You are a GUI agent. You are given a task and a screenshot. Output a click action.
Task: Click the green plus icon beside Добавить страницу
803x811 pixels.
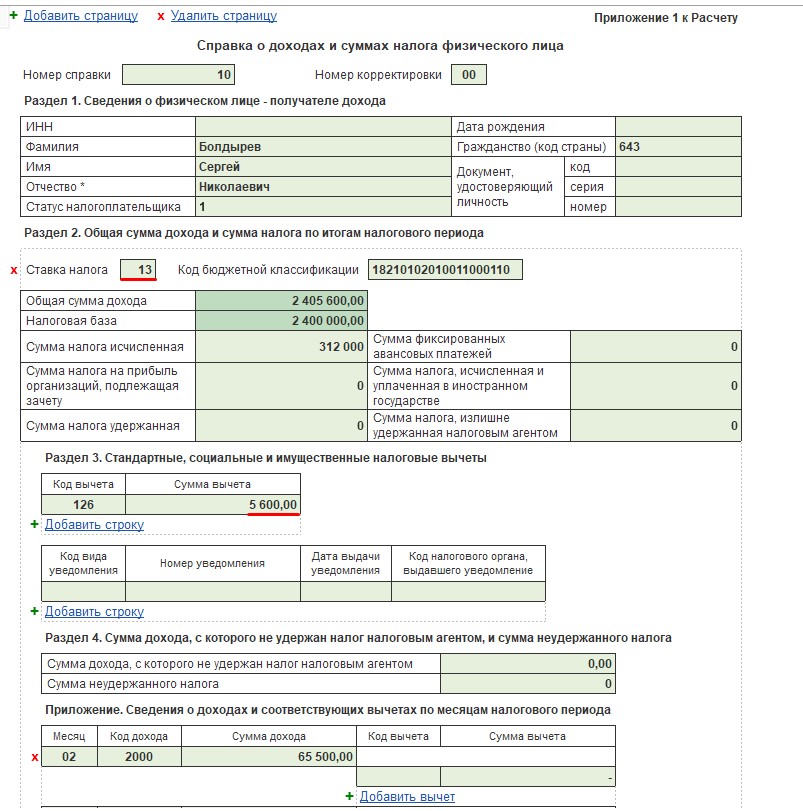pos(13,16)
